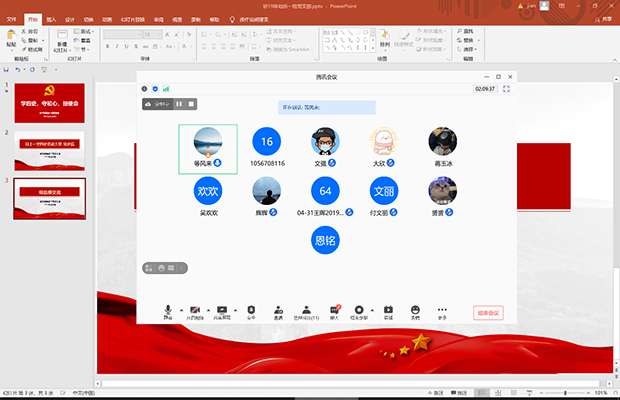Click the emoji reactions icon

[x=415, y=311]
